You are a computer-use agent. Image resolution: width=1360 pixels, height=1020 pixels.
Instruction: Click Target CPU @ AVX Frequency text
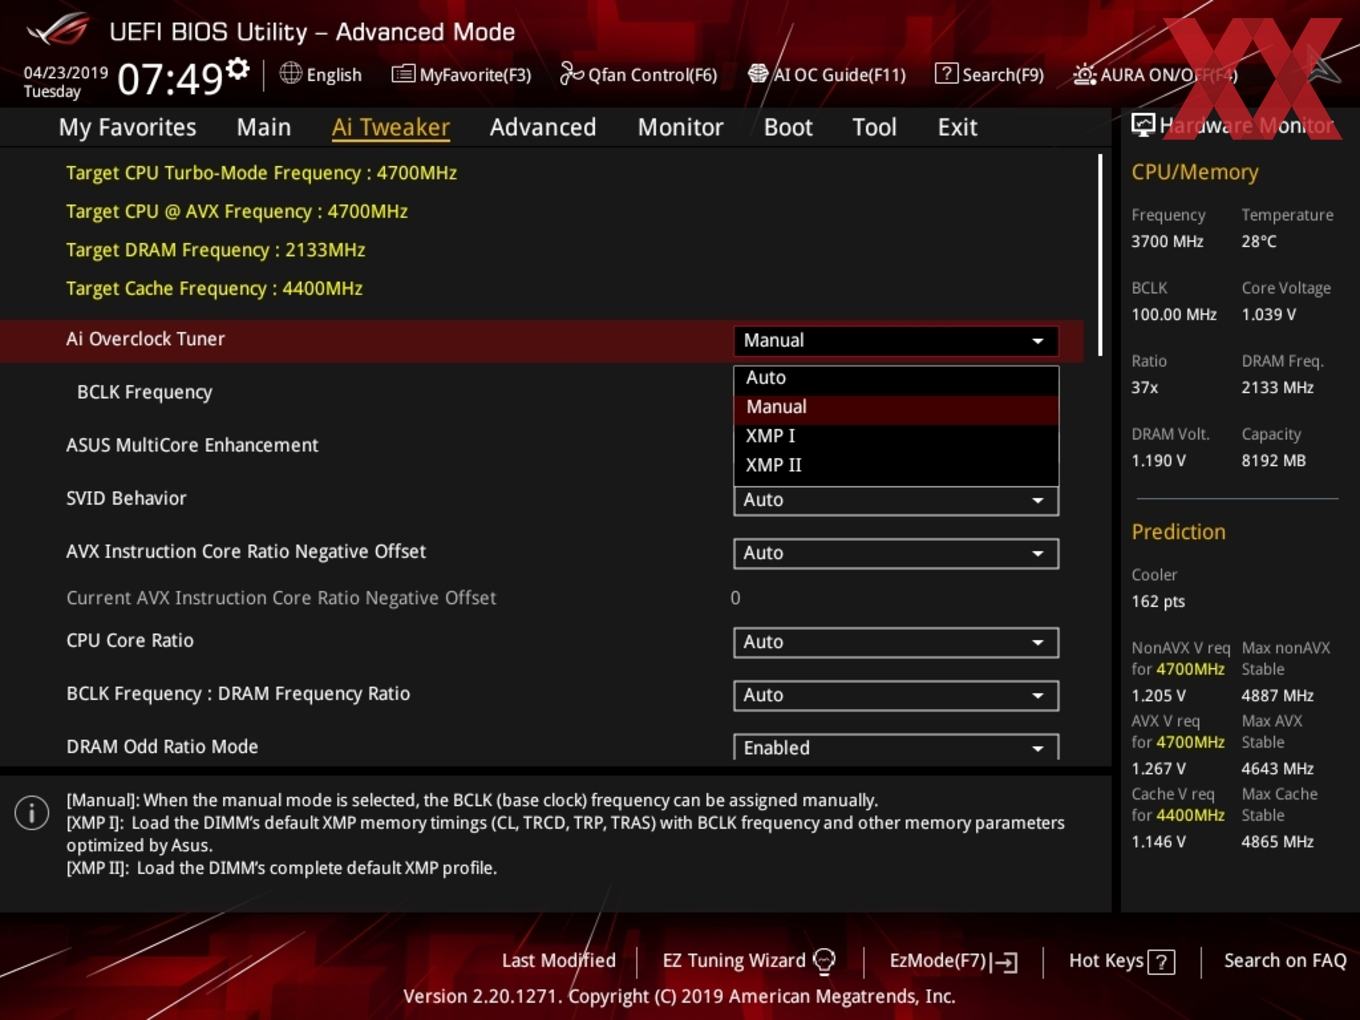pos(237,211)
